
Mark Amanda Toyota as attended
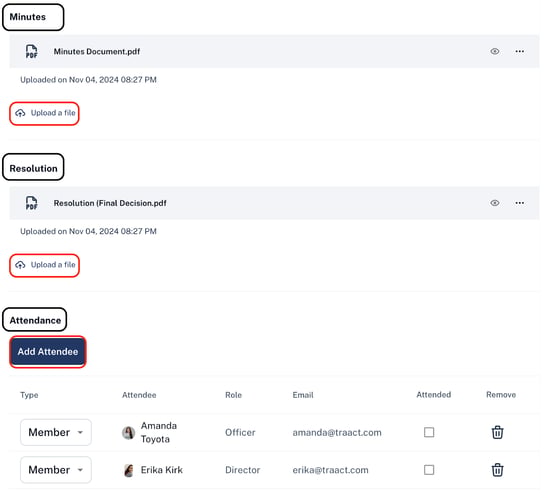pos(429,433)
